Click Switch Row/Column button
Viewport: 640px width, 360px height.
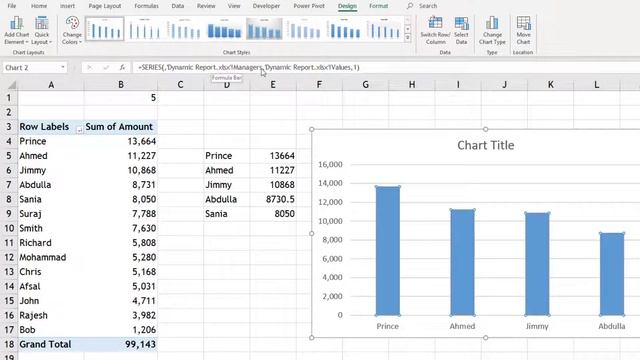(x=435, y=30)
